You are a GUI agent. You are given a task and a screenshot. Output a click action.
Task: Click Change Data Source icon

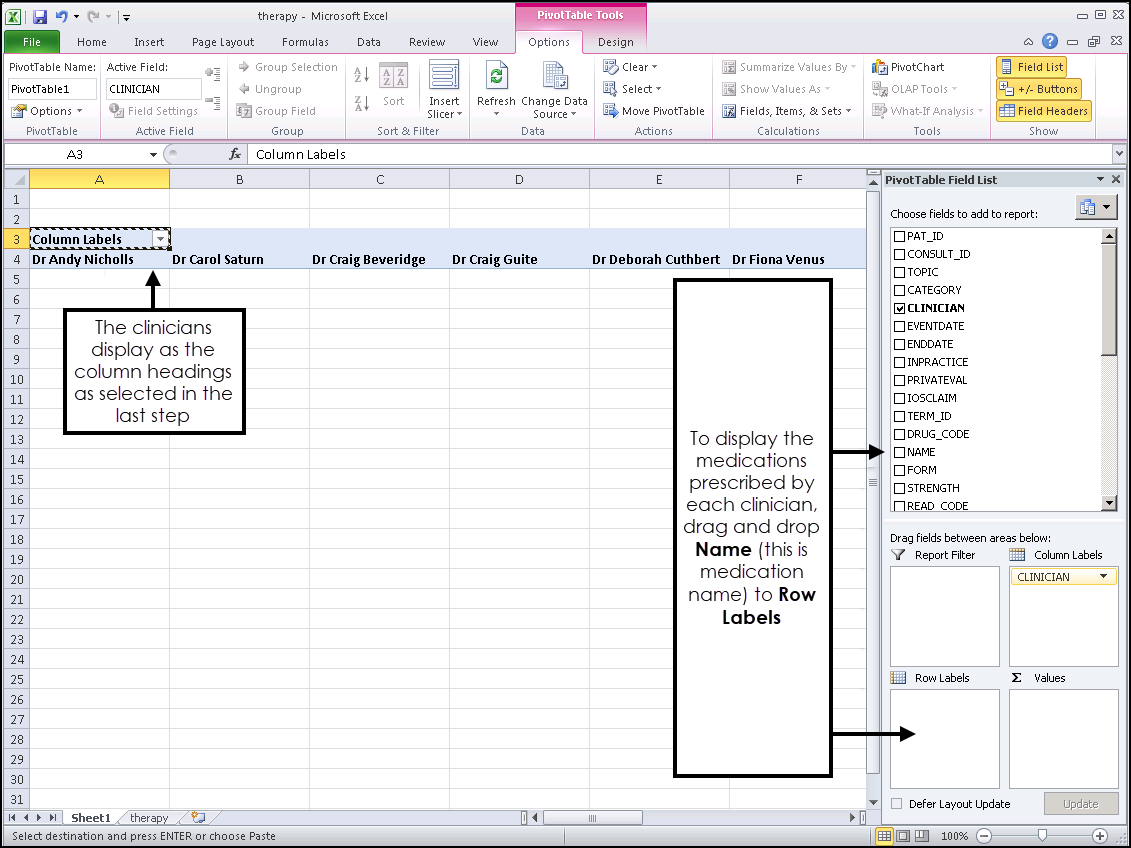554,77
